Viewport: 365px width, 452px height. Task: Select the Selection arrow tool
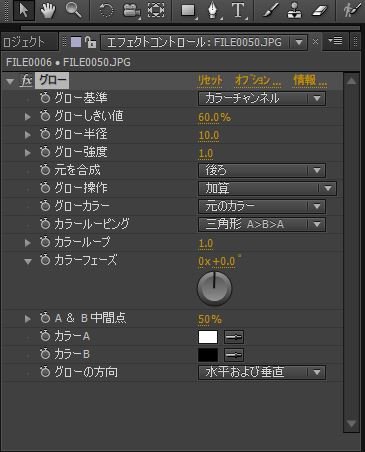[x=24, y=10]
